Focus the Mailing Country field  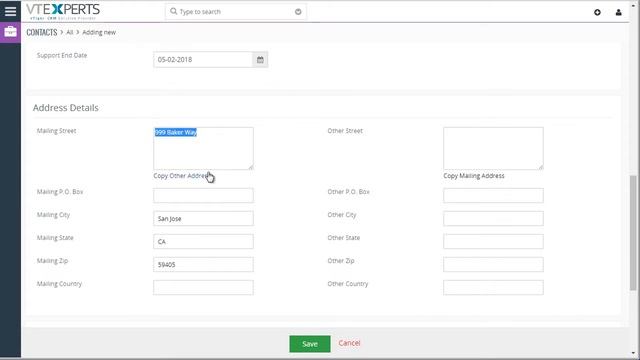[203, 287]
